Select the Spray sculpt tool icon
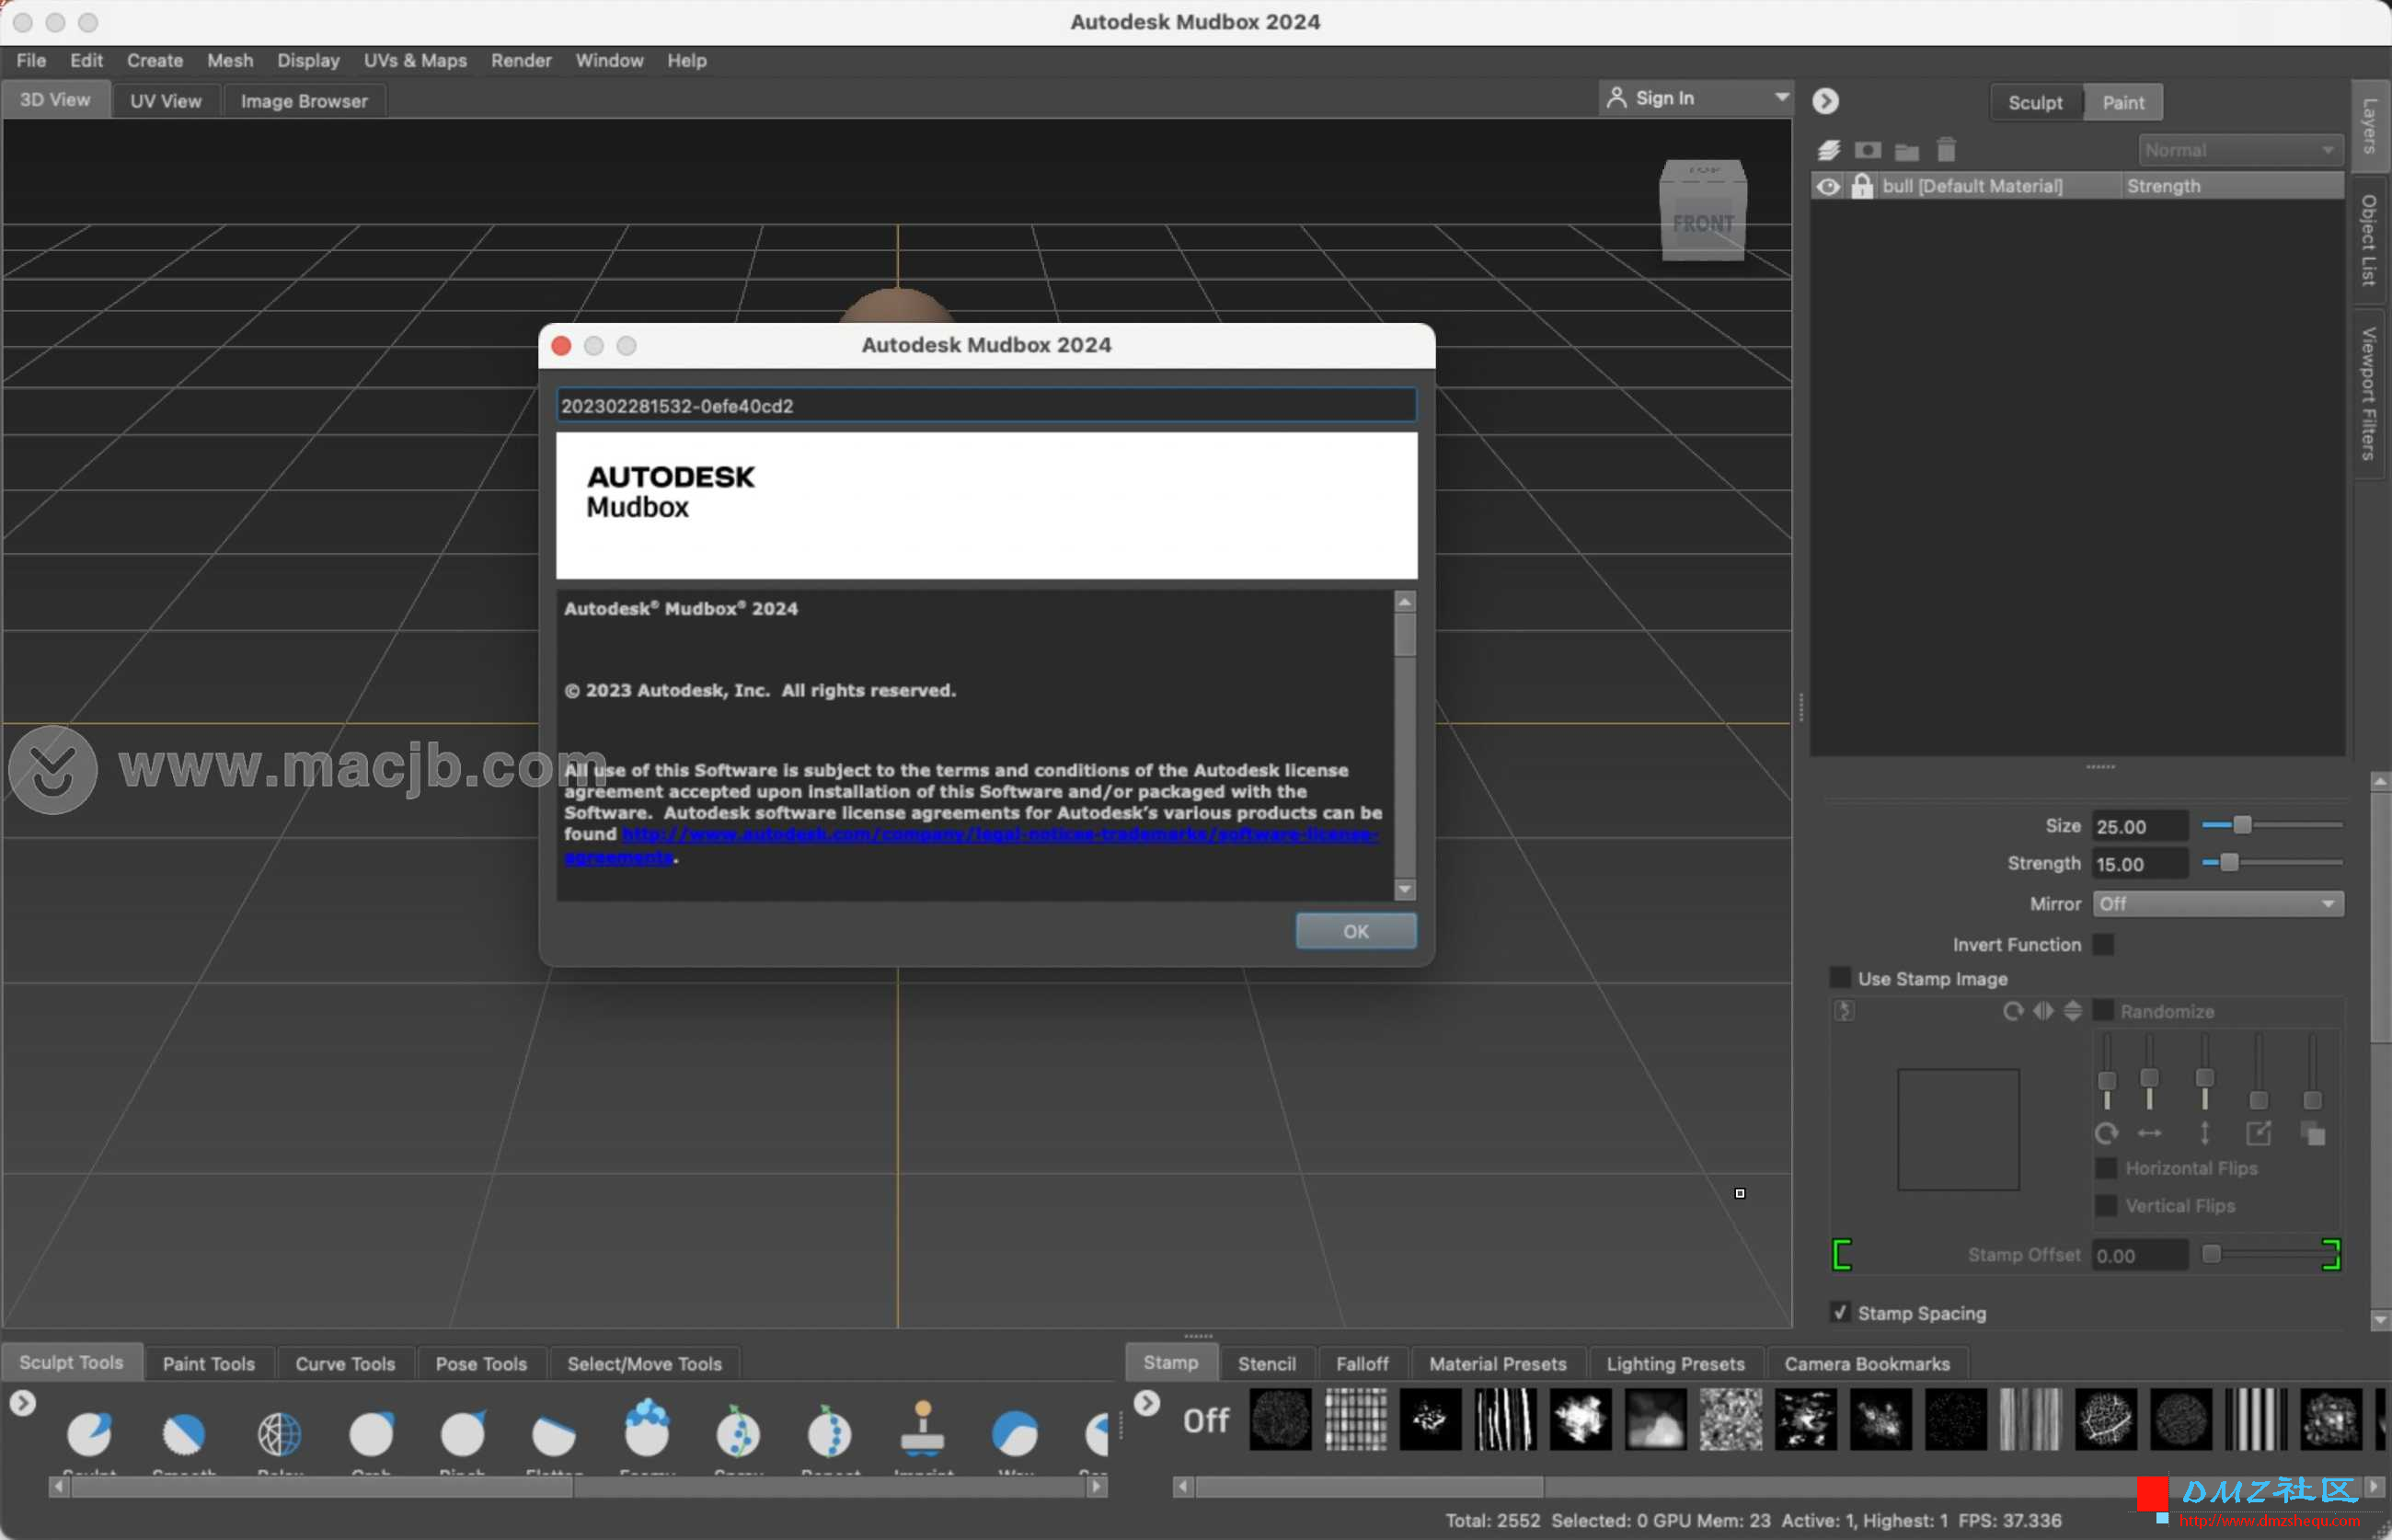The width and height of the screenshot is (2392, 1540). pos(738,1431)
